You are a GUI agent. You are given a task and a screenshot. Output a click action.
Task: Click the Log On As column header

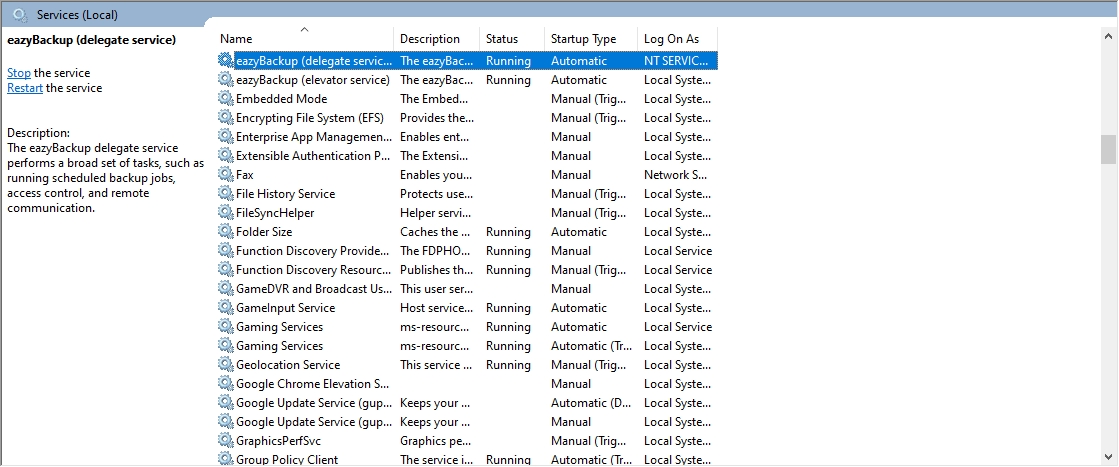click(672, 39)
